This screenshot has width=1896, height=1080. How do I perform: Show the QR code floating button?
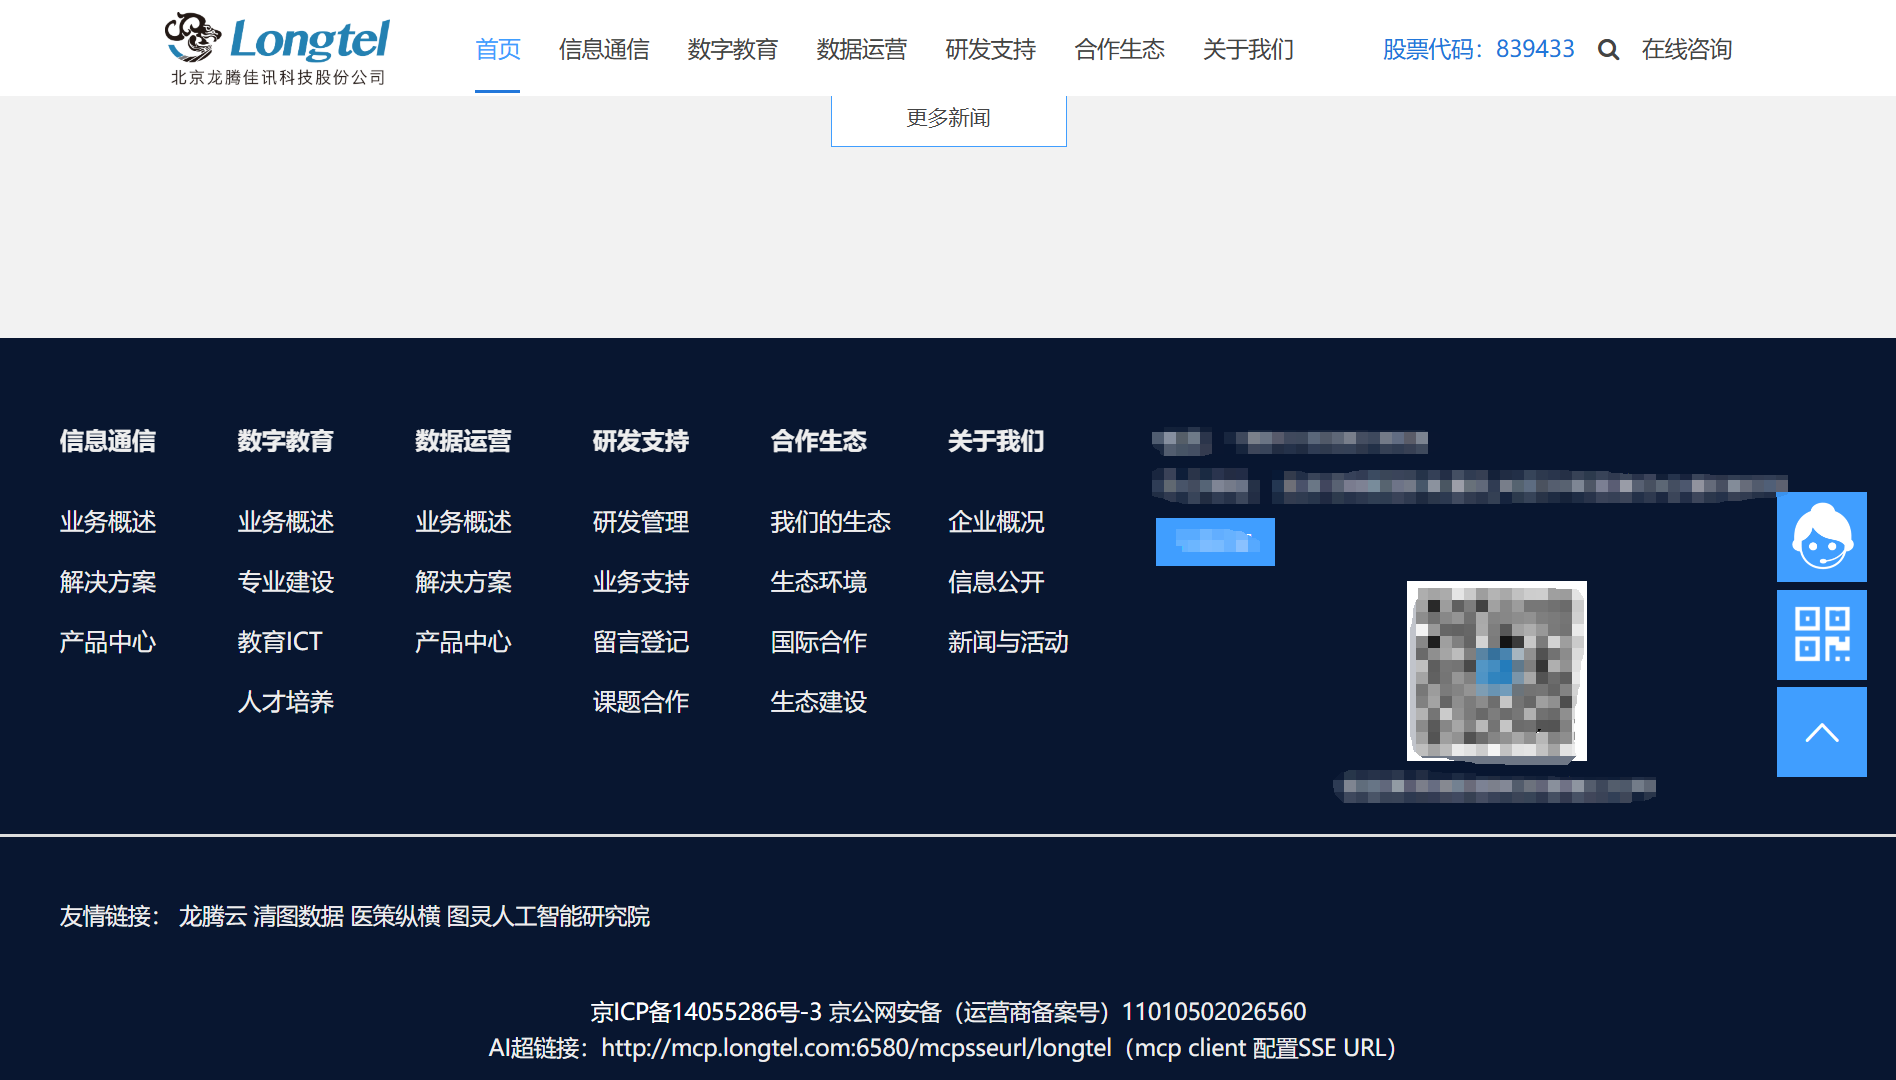(1821, 635)
